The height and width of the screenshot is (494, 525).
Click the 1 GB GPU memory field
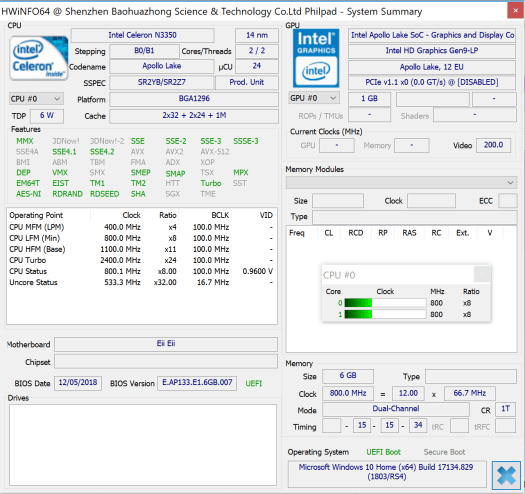tap(369, 99)
